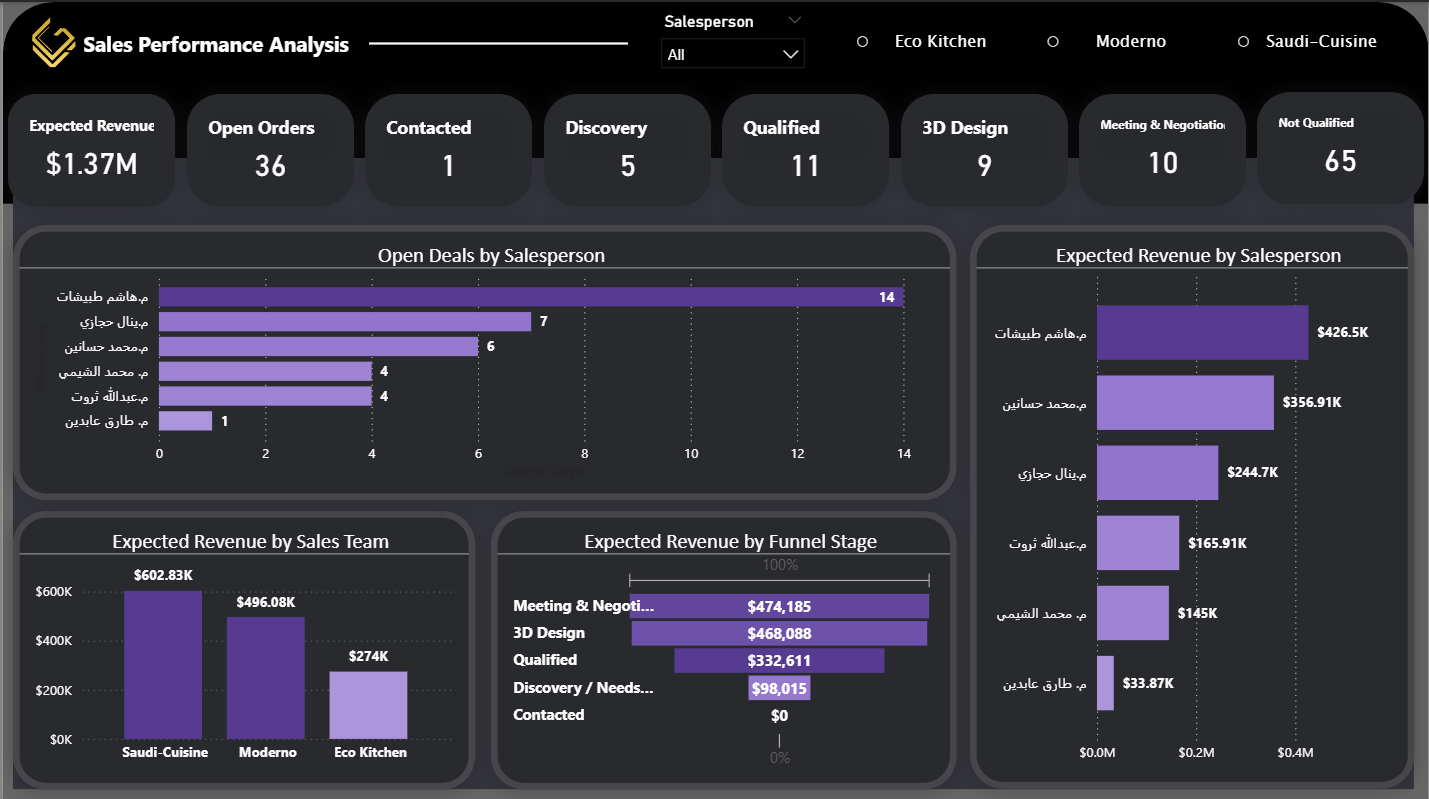The image size is (1429, 799).
Task: Select the Saudi-Cuisine radio button
Action: (x=1243, y=41)
